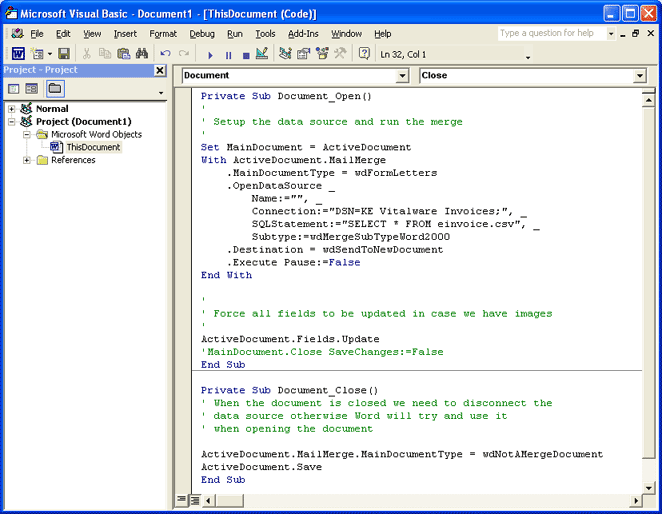Open the Insert object dropdown arrow
Screen dimensions: 662x514
click(x=49, y=54)
